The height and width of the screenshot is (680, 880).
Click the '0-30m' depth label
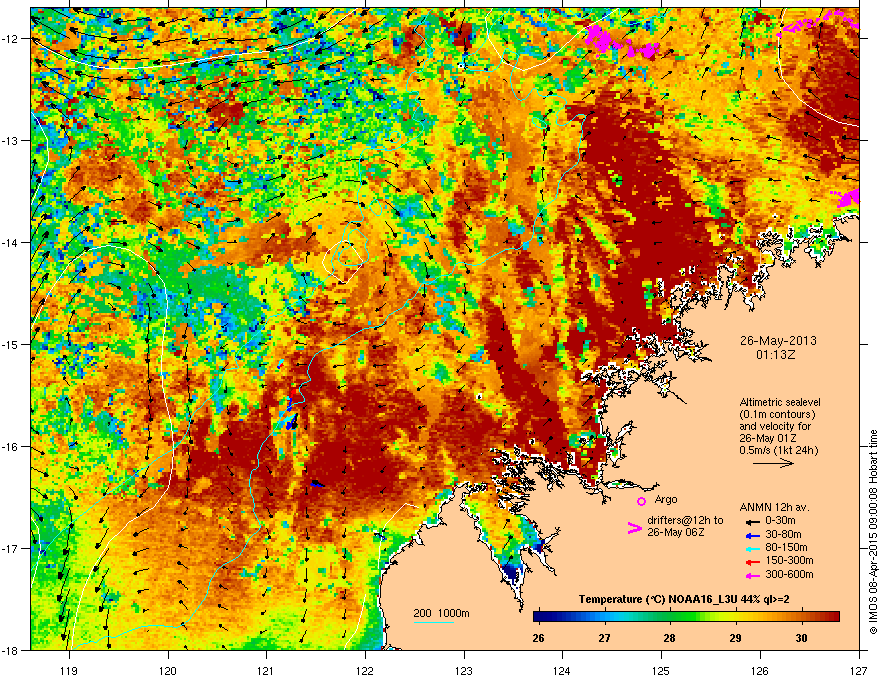780,521
